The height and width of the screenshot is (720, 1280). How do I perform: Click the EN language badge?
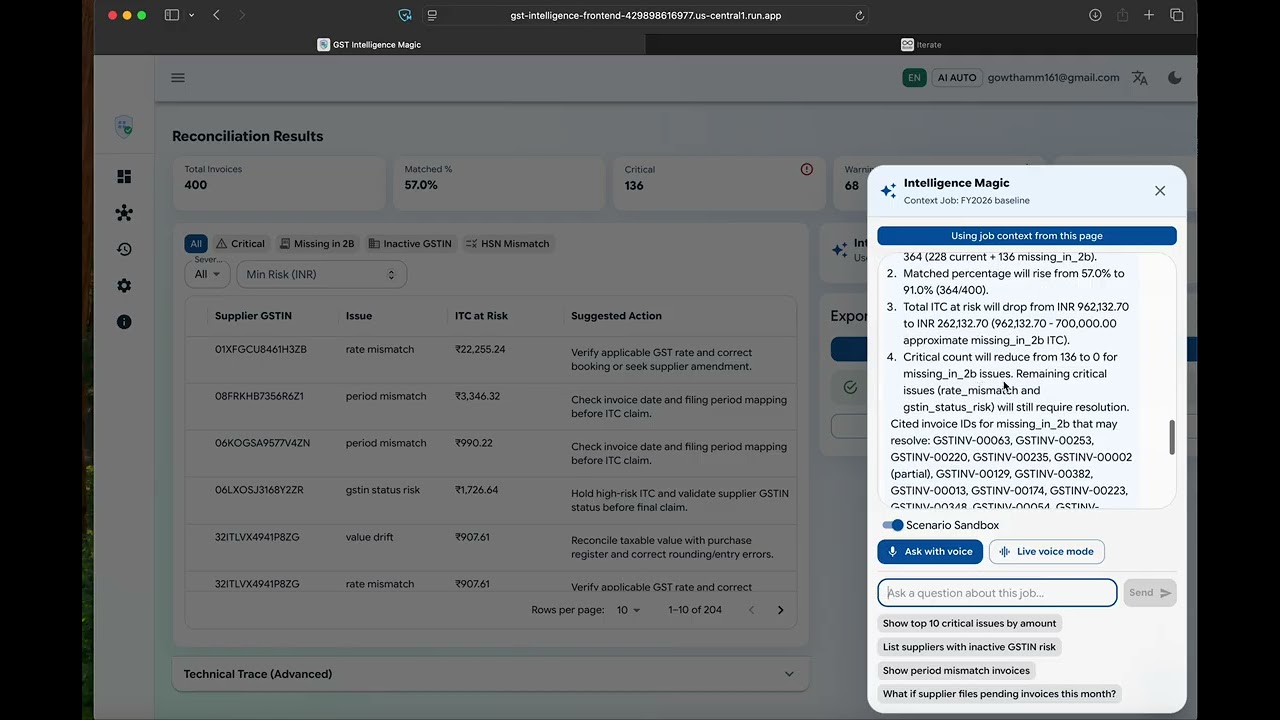[914, 78]
